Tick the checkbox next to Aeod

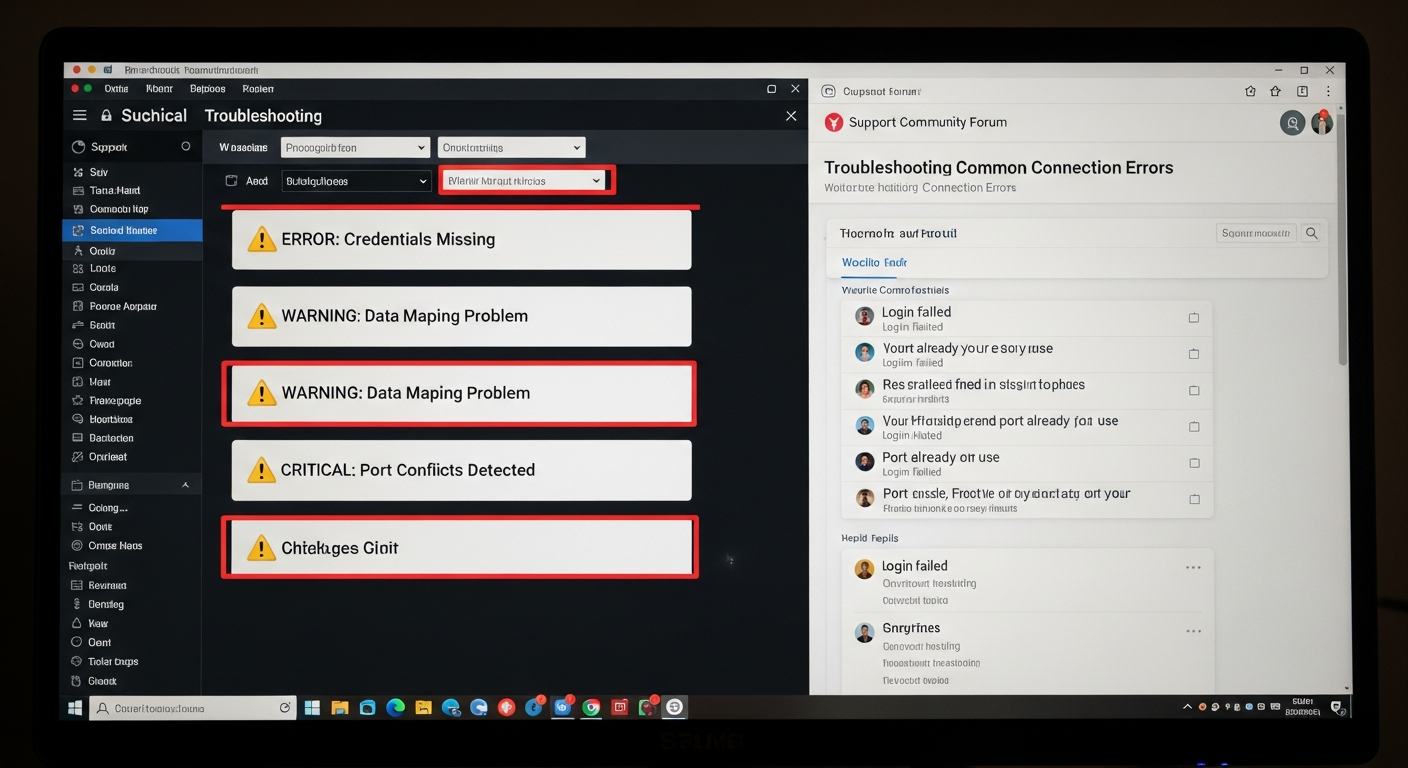click(x=231, y=181)
